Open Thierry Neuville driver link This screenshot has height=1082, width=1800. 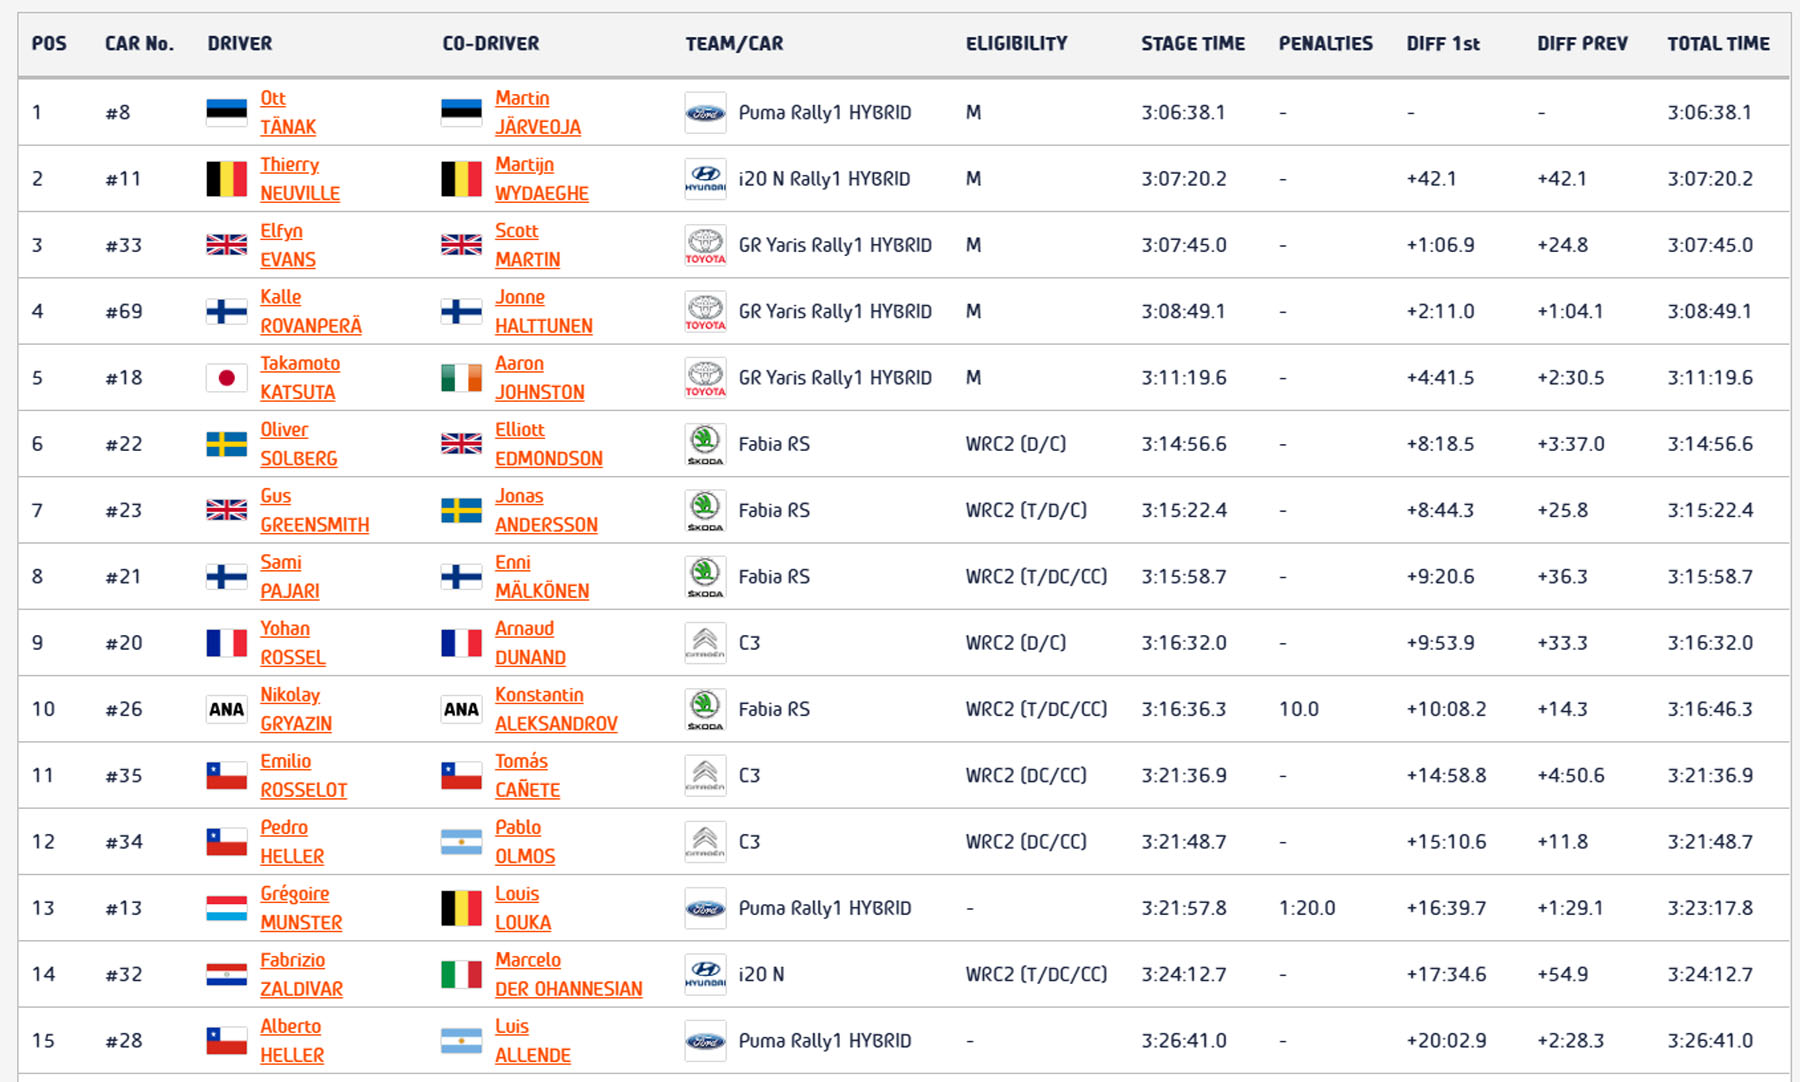(x=300, y=179)
